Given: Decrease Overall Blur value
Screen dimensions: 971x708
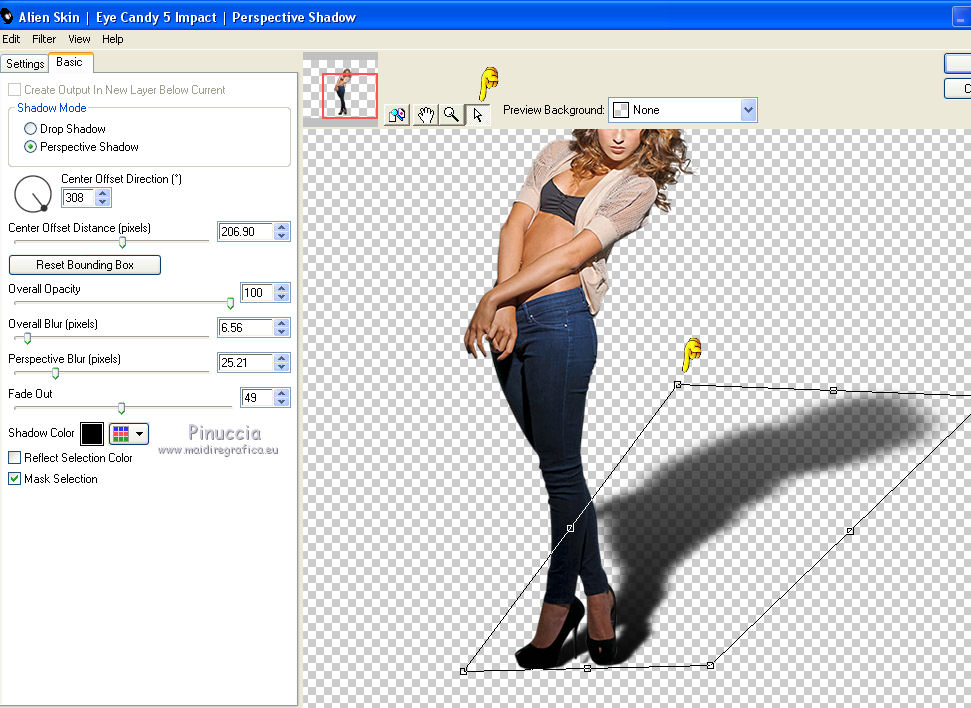Looking at the screenshot, I should (282, 332).
